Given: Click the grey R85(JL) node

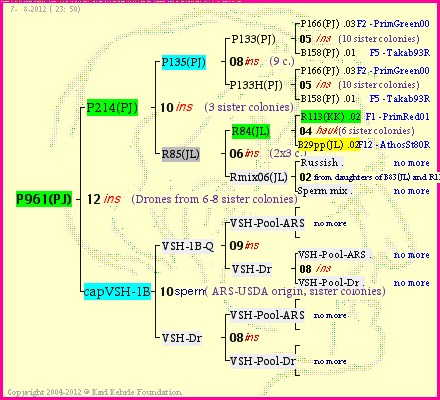Looking at the screenshot, I should click(x=181, y=154).
